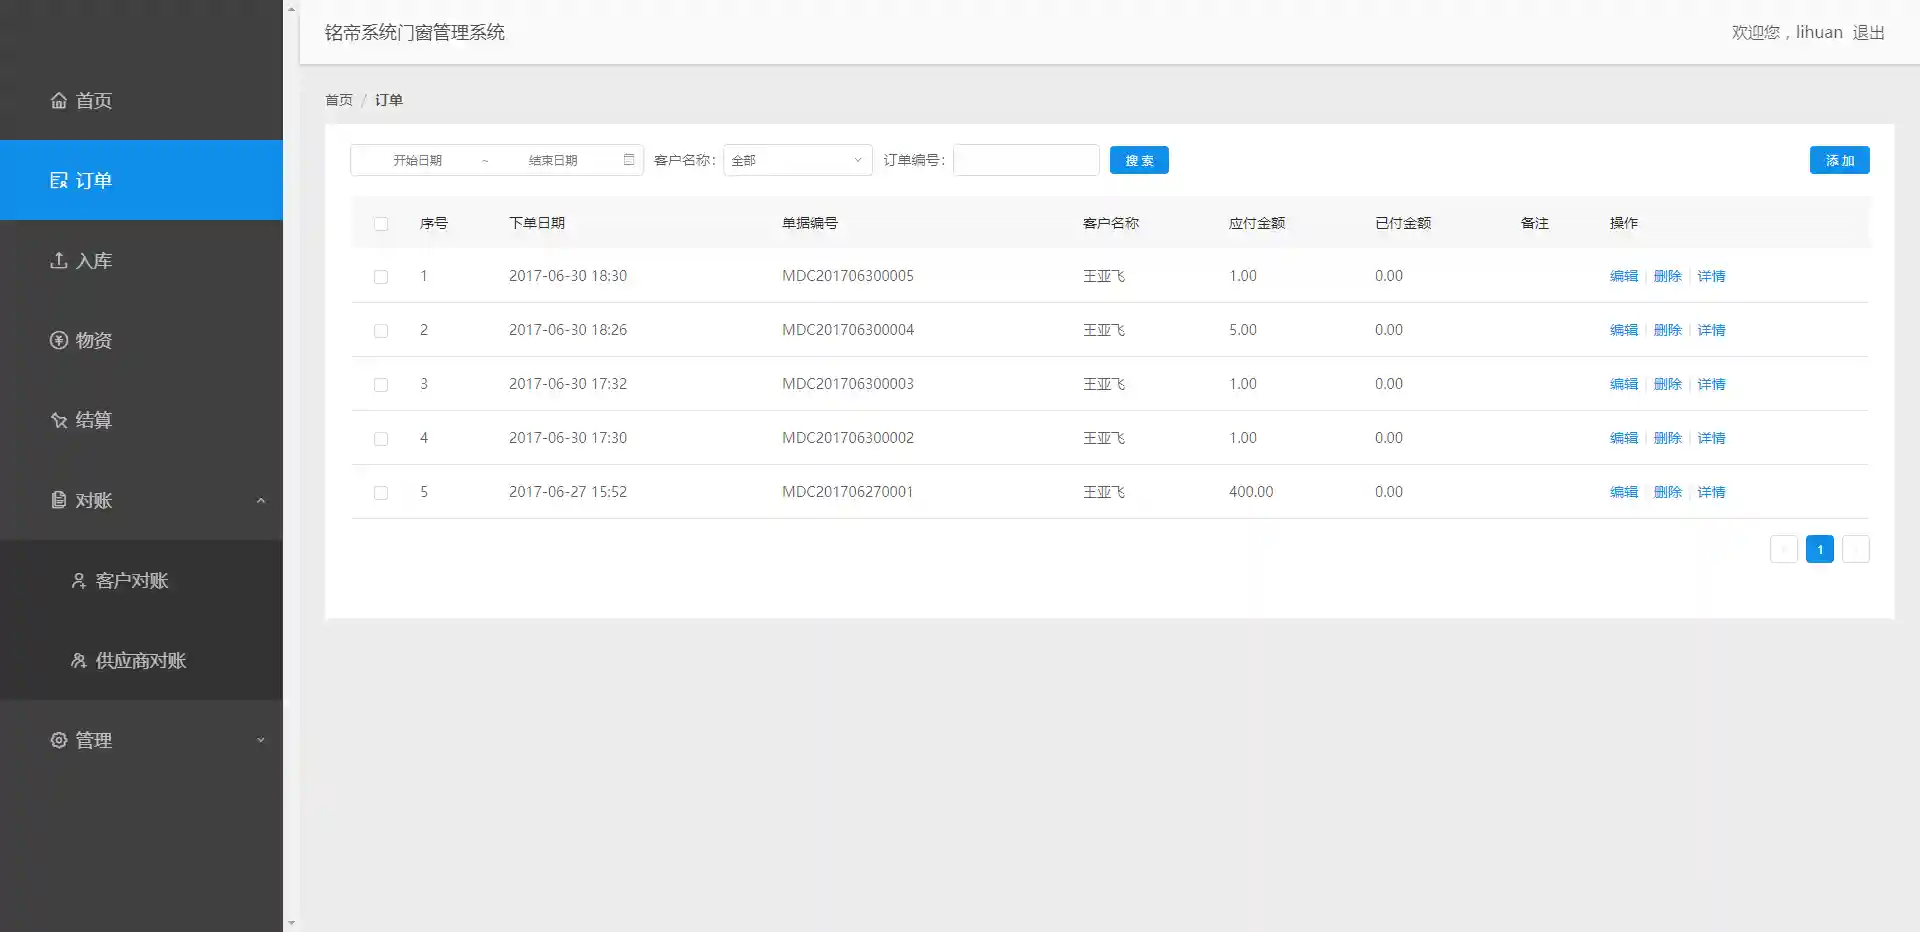Image resolution: width=1920 pixels, height=932 pixels.
Task: Check the box for order MDC201706300005
Action: tap(381, 277)
